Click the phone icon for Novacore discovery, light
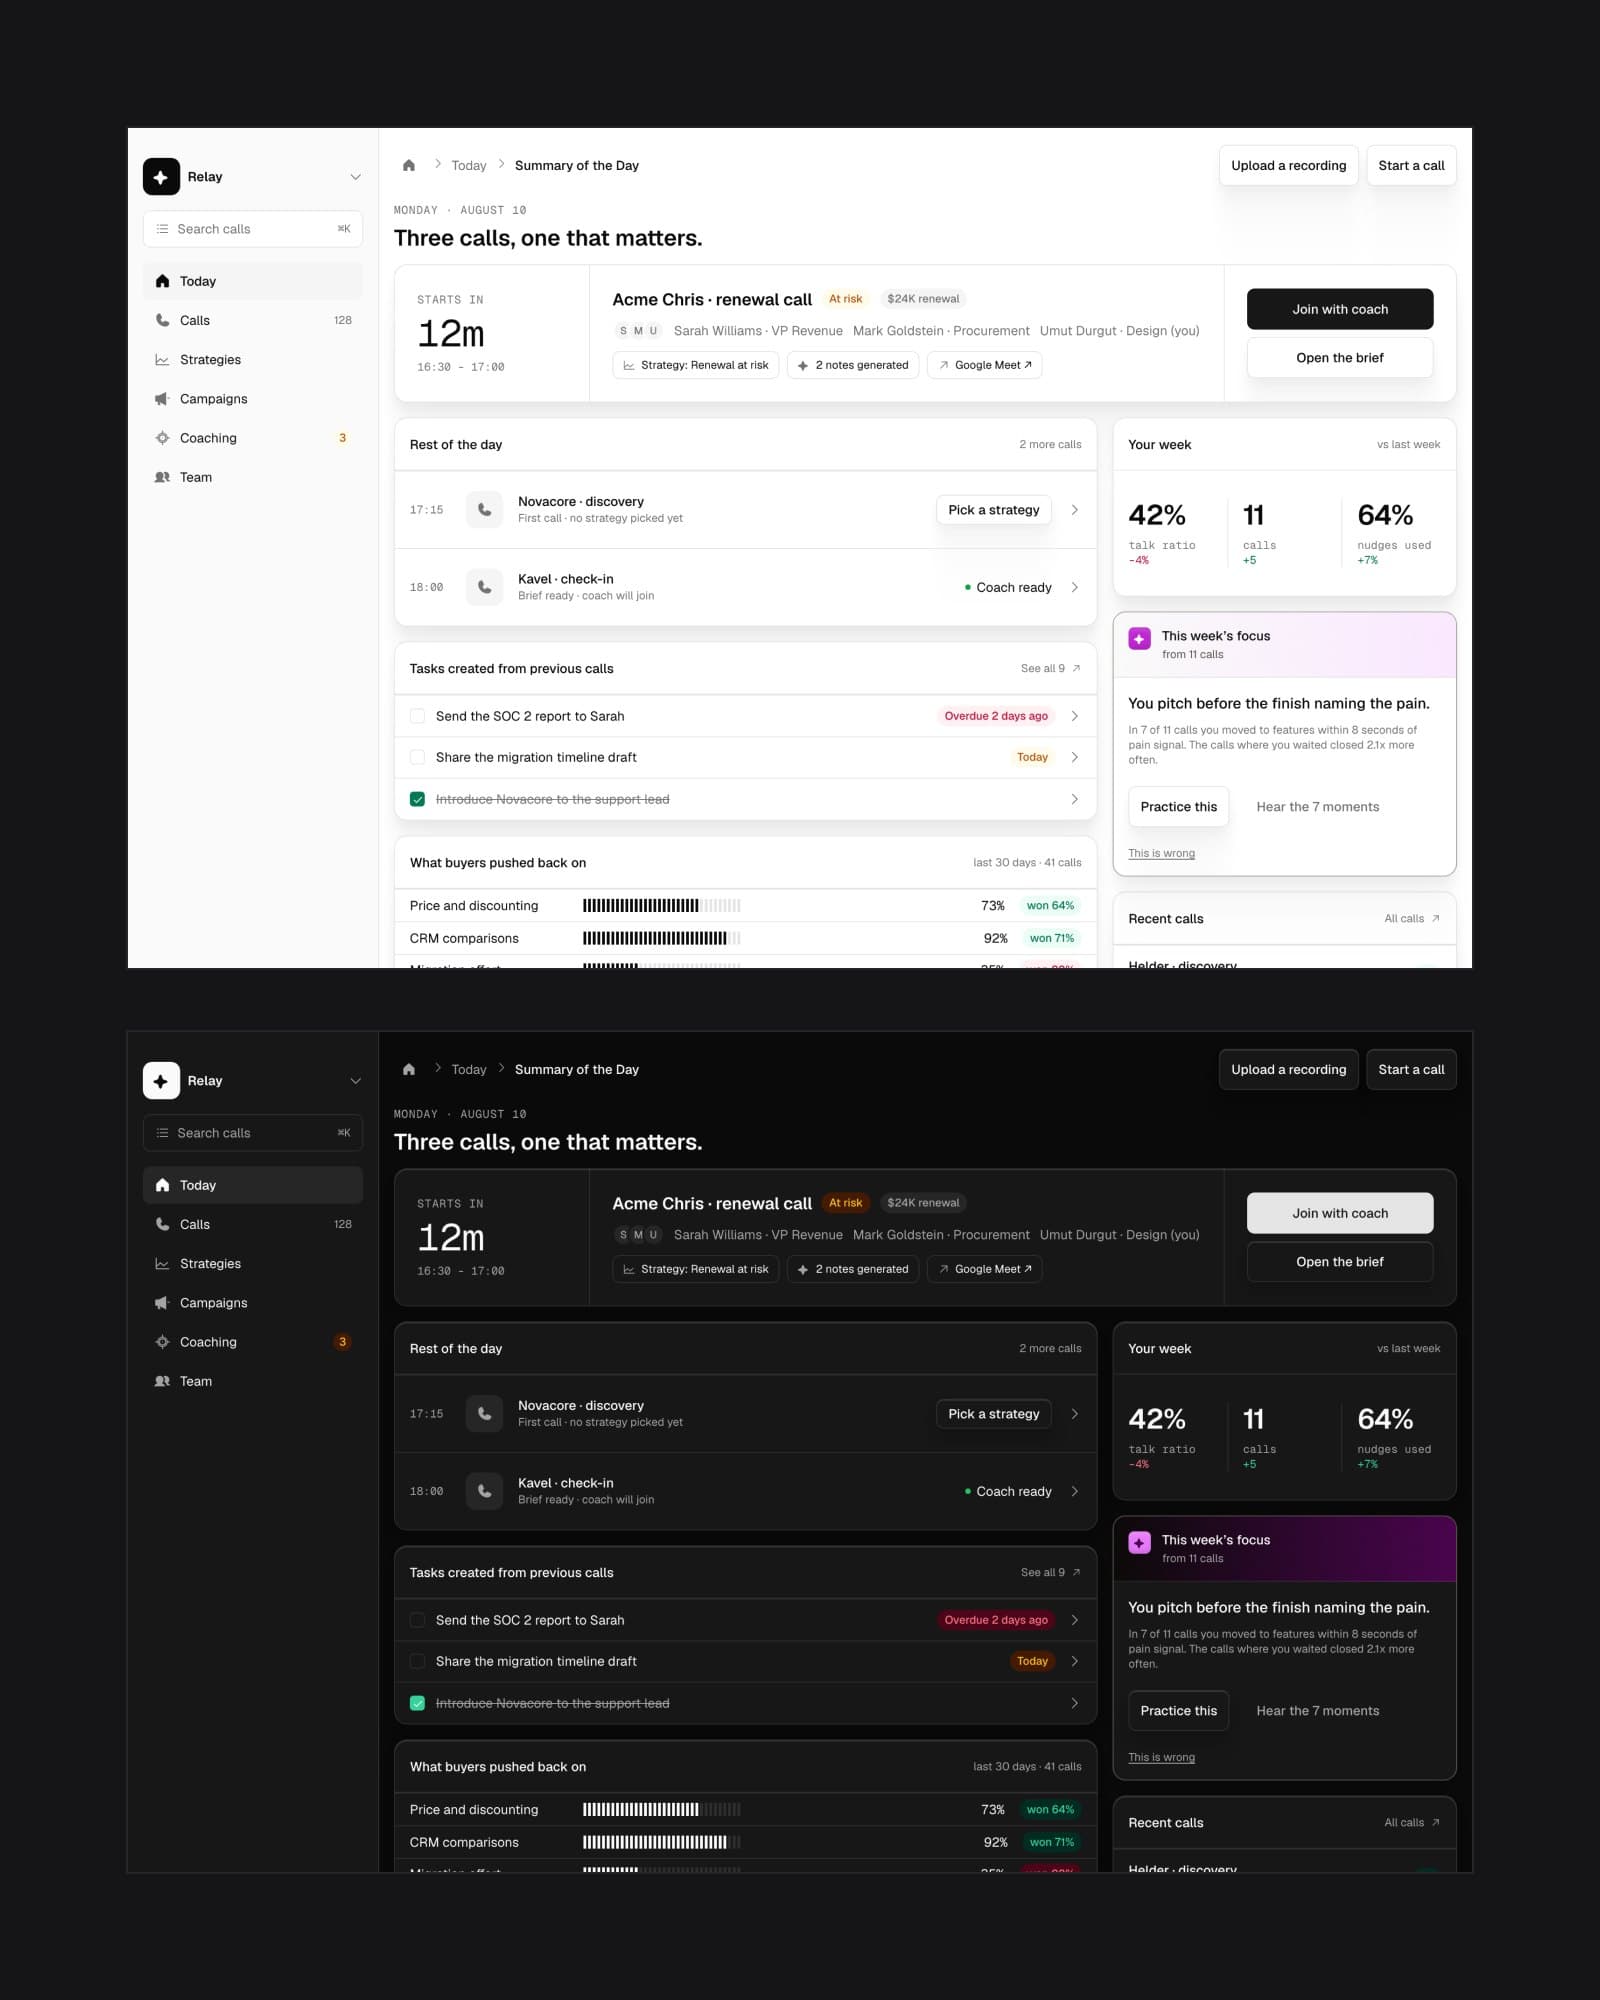The image size is (1600, 2000). [x=484, y=510]
